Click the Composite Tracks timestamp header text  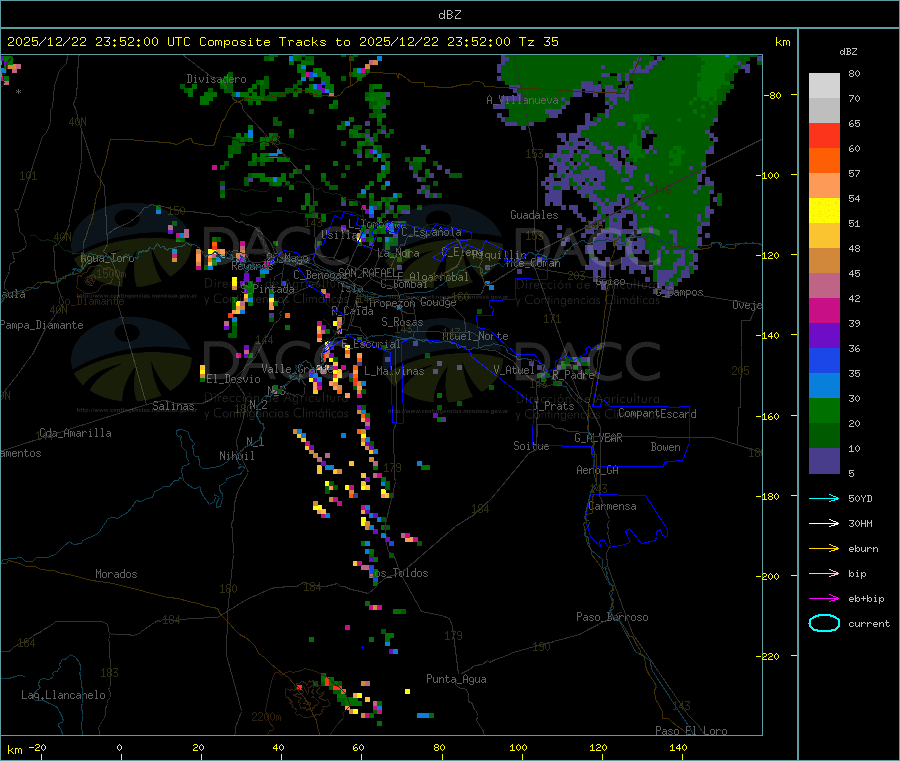pos(282,42)
